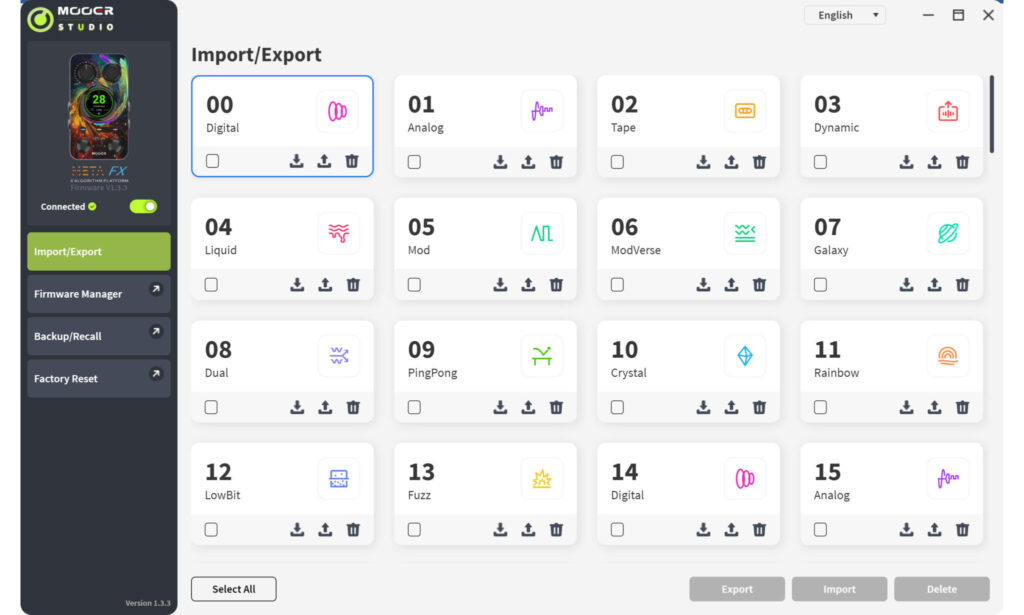Open the Factory Reset sidebar item
1024x615 pixels.
click(x=99, y=379)
